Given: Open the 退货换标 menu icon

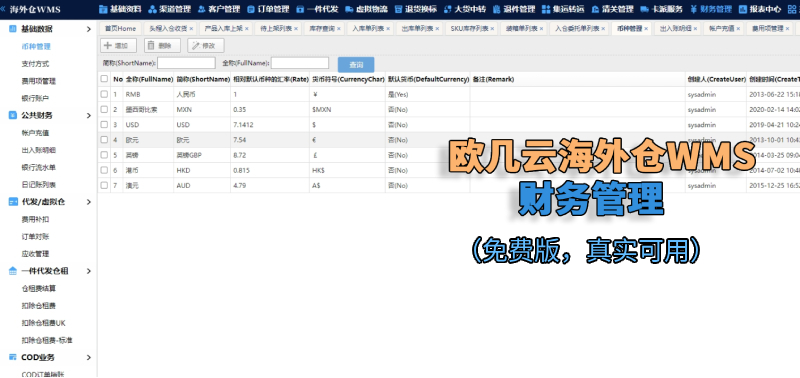Looking at the screenshot, I should tap(399, 9).
